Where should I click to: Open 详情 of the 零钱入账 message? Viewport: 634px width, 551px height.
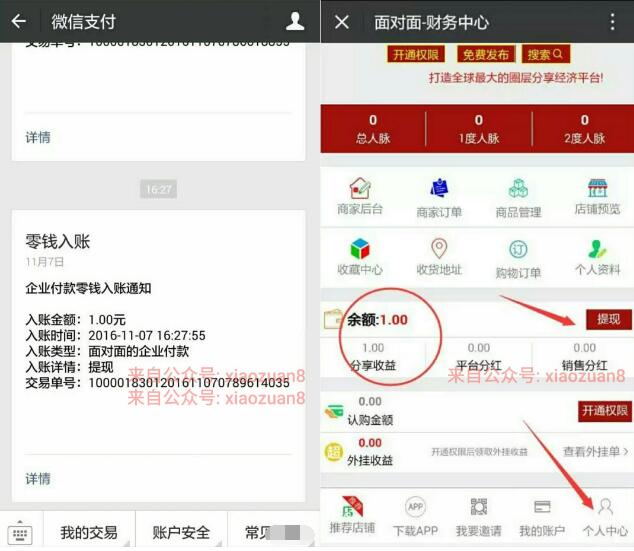pos(38,479)
